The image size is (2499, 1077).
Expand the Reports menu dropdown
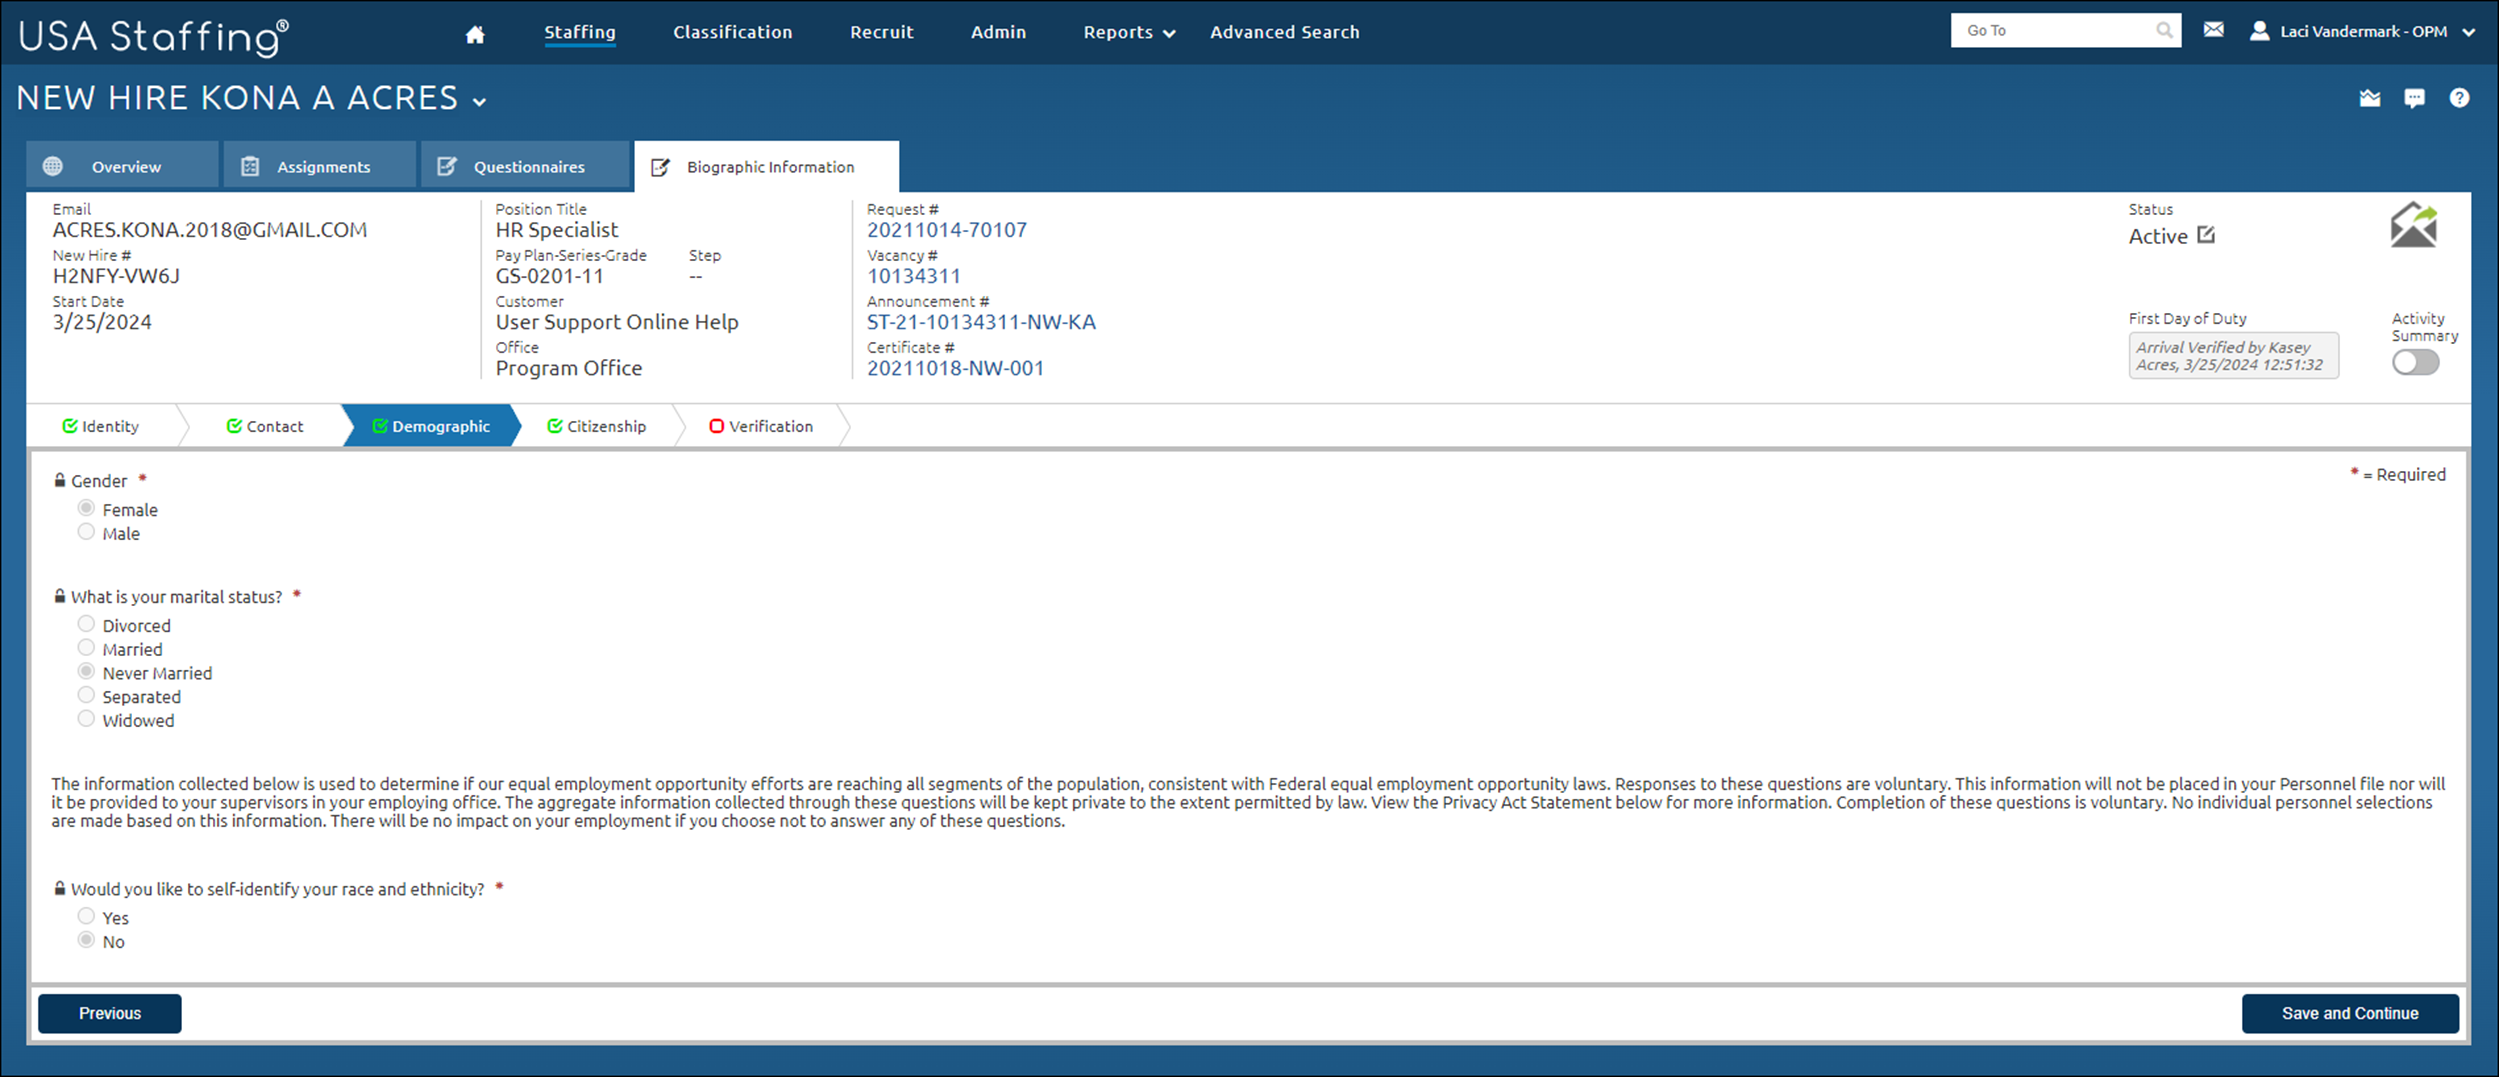click(1129, 32)
